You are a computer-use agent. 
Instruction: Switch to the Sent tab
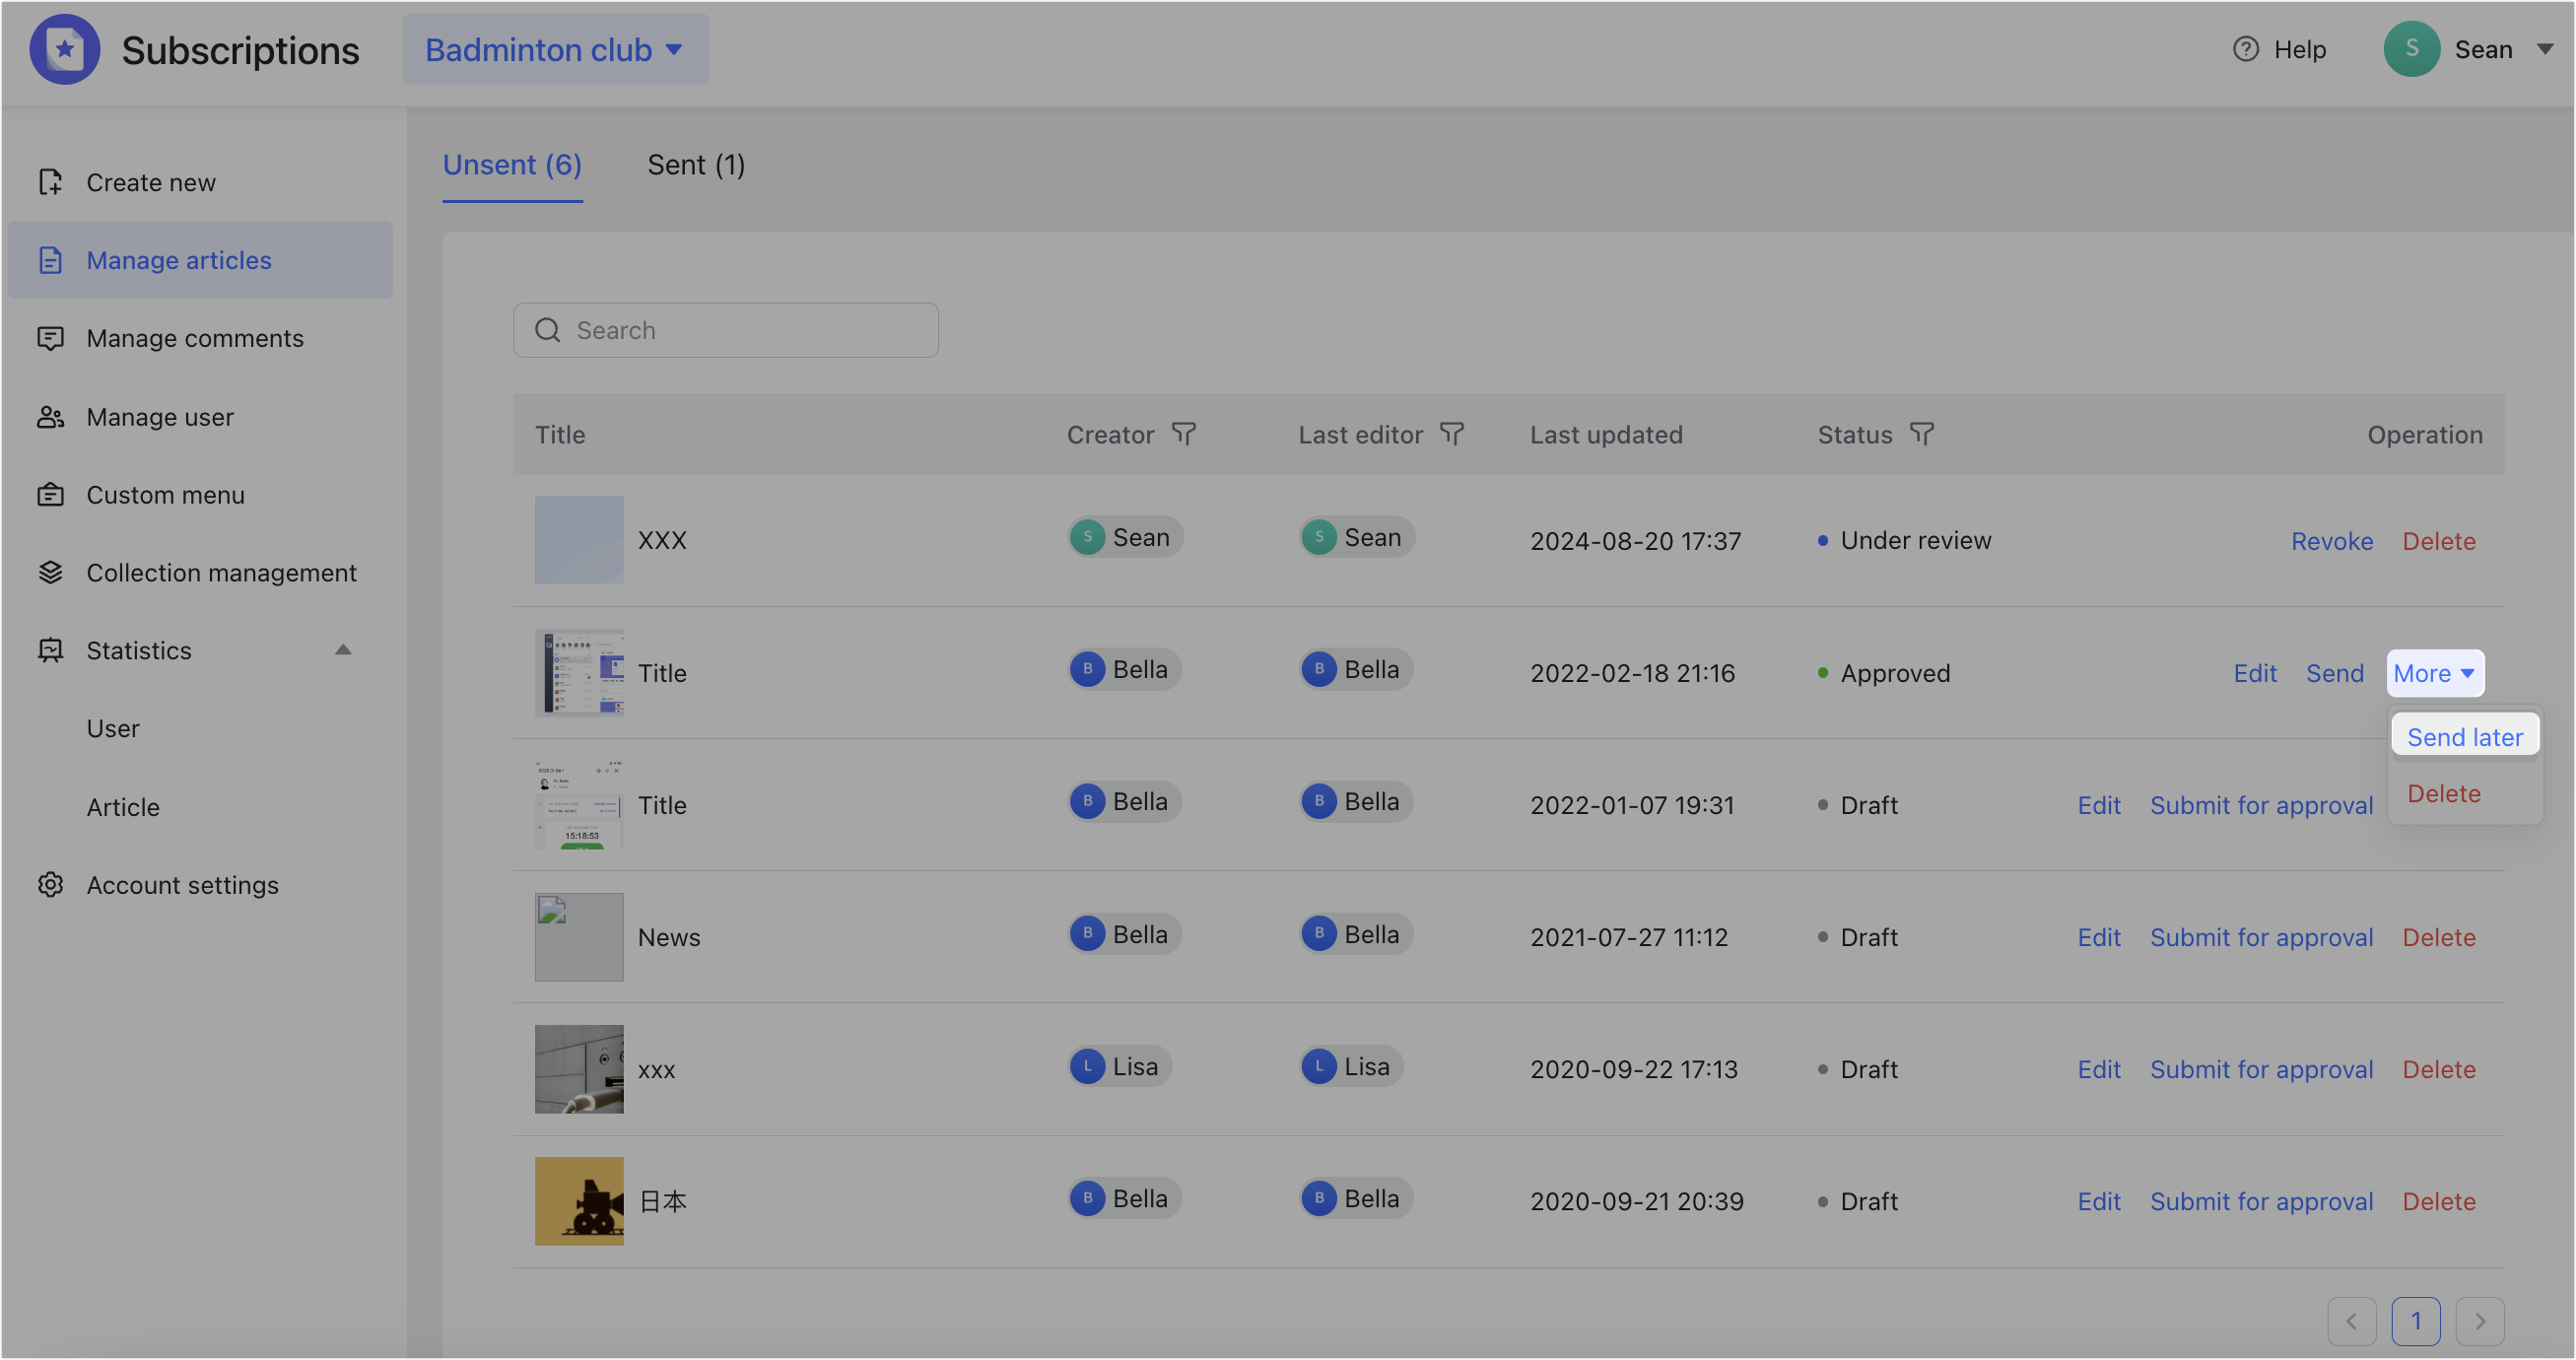(x=696, y=164)
